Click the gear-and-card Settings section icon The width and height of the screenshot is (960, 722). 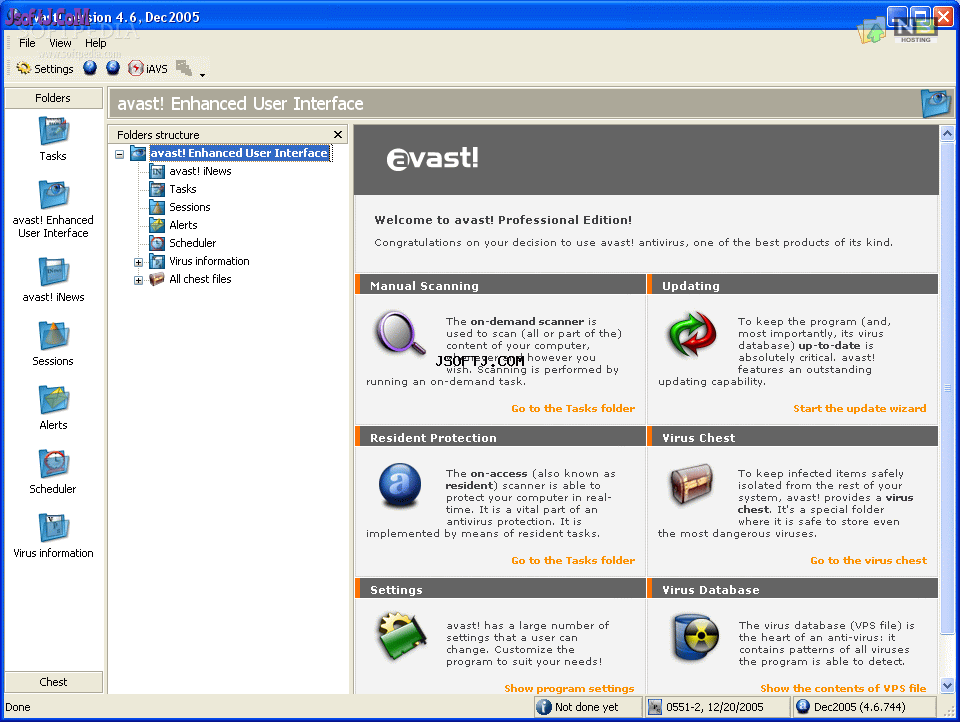[x=401, y=636]
